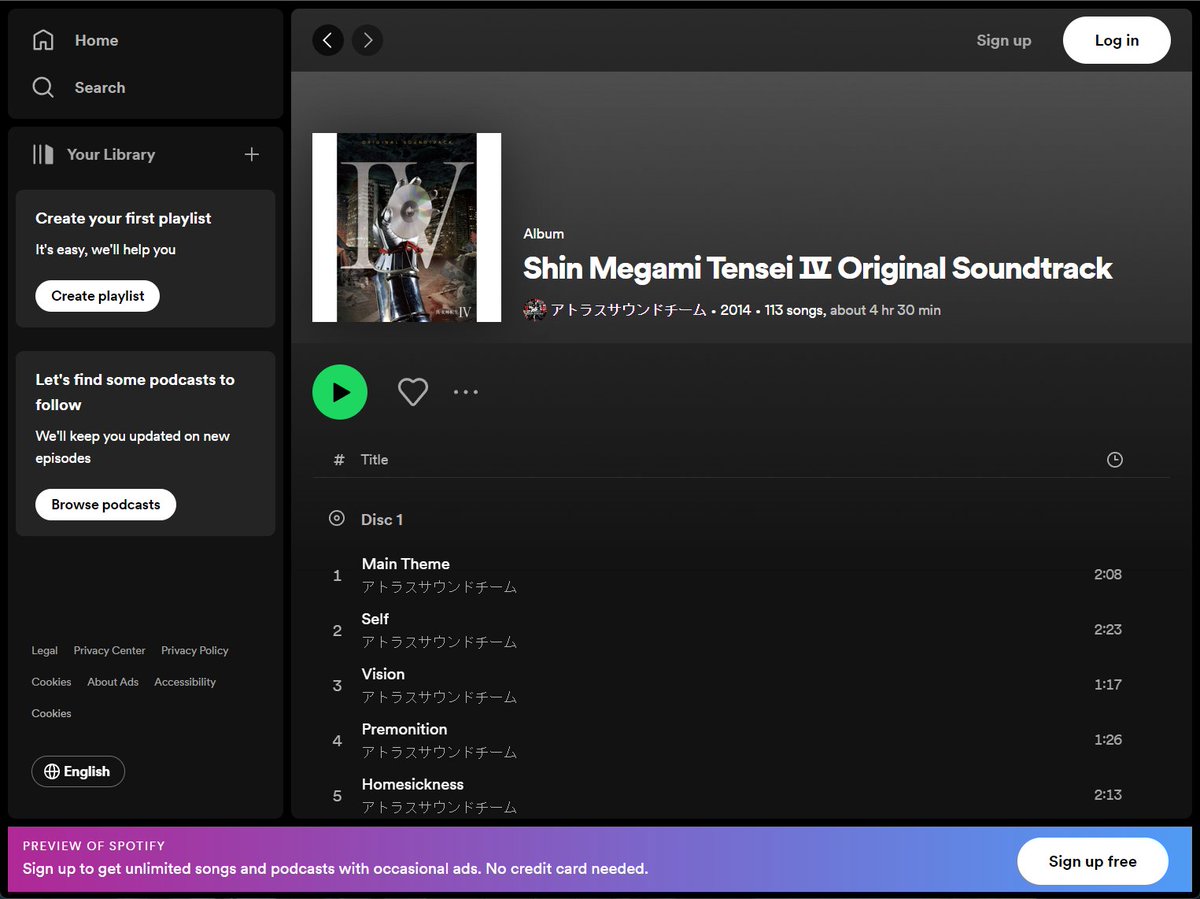Open Search from the sidebar
The width and height of the screenshot is (1200, 899).
point(78,87)
